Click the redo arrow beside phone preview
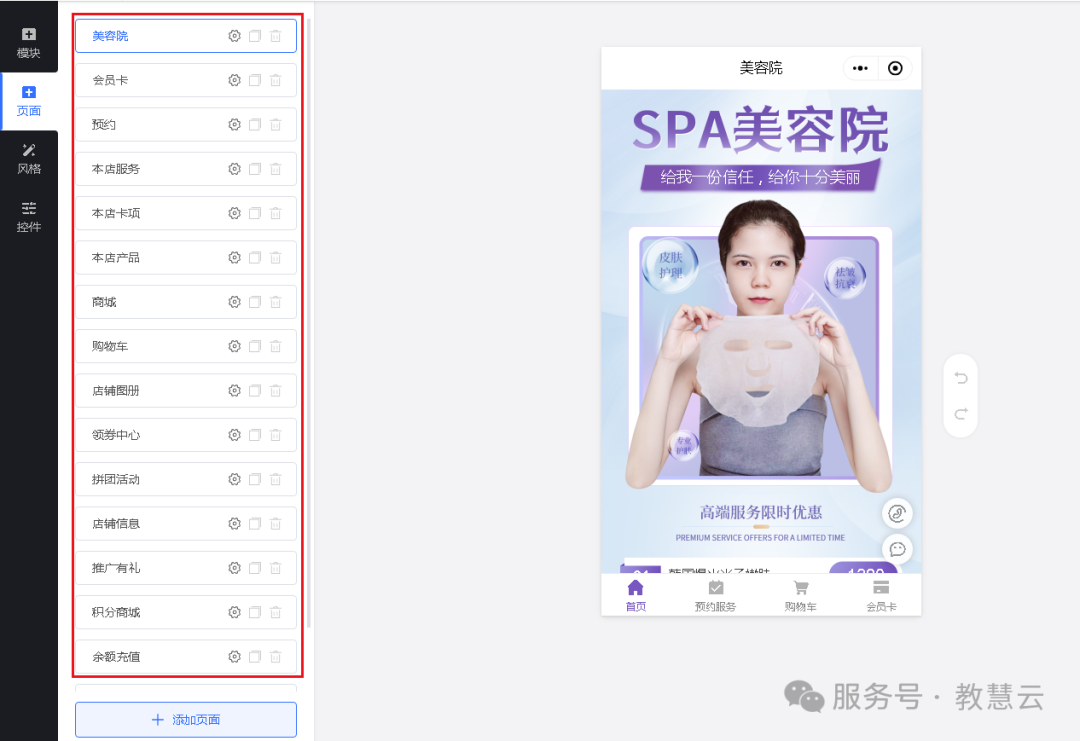 (960, 414)
